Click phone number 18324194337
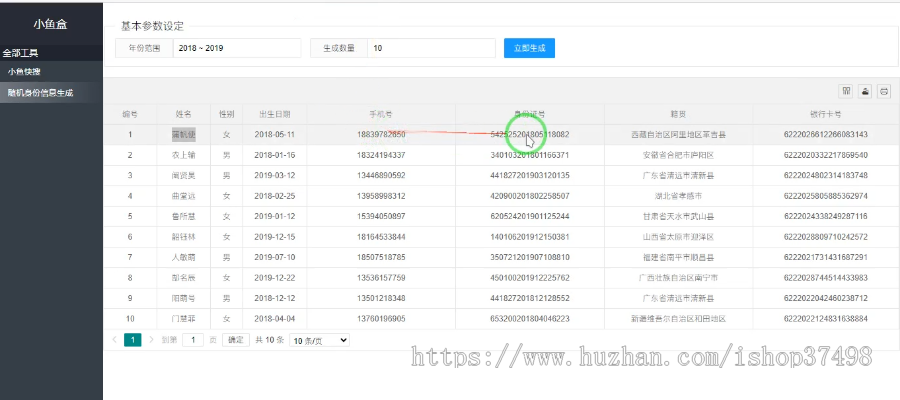Viewport: 900px width, 400px height. click(x=381, y=156)
